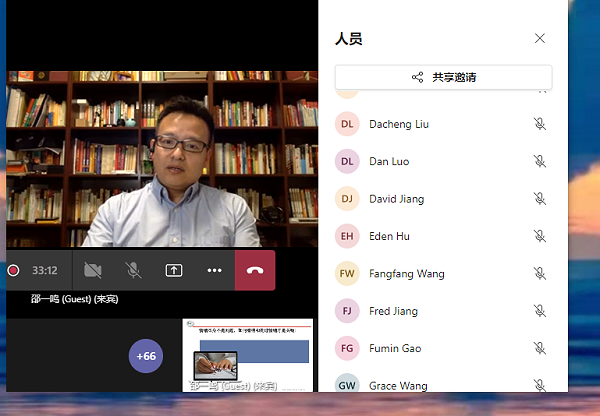600x416 pixels.
Task: Select Fred Jiang in participant list
Action: (x=394, y=311)
